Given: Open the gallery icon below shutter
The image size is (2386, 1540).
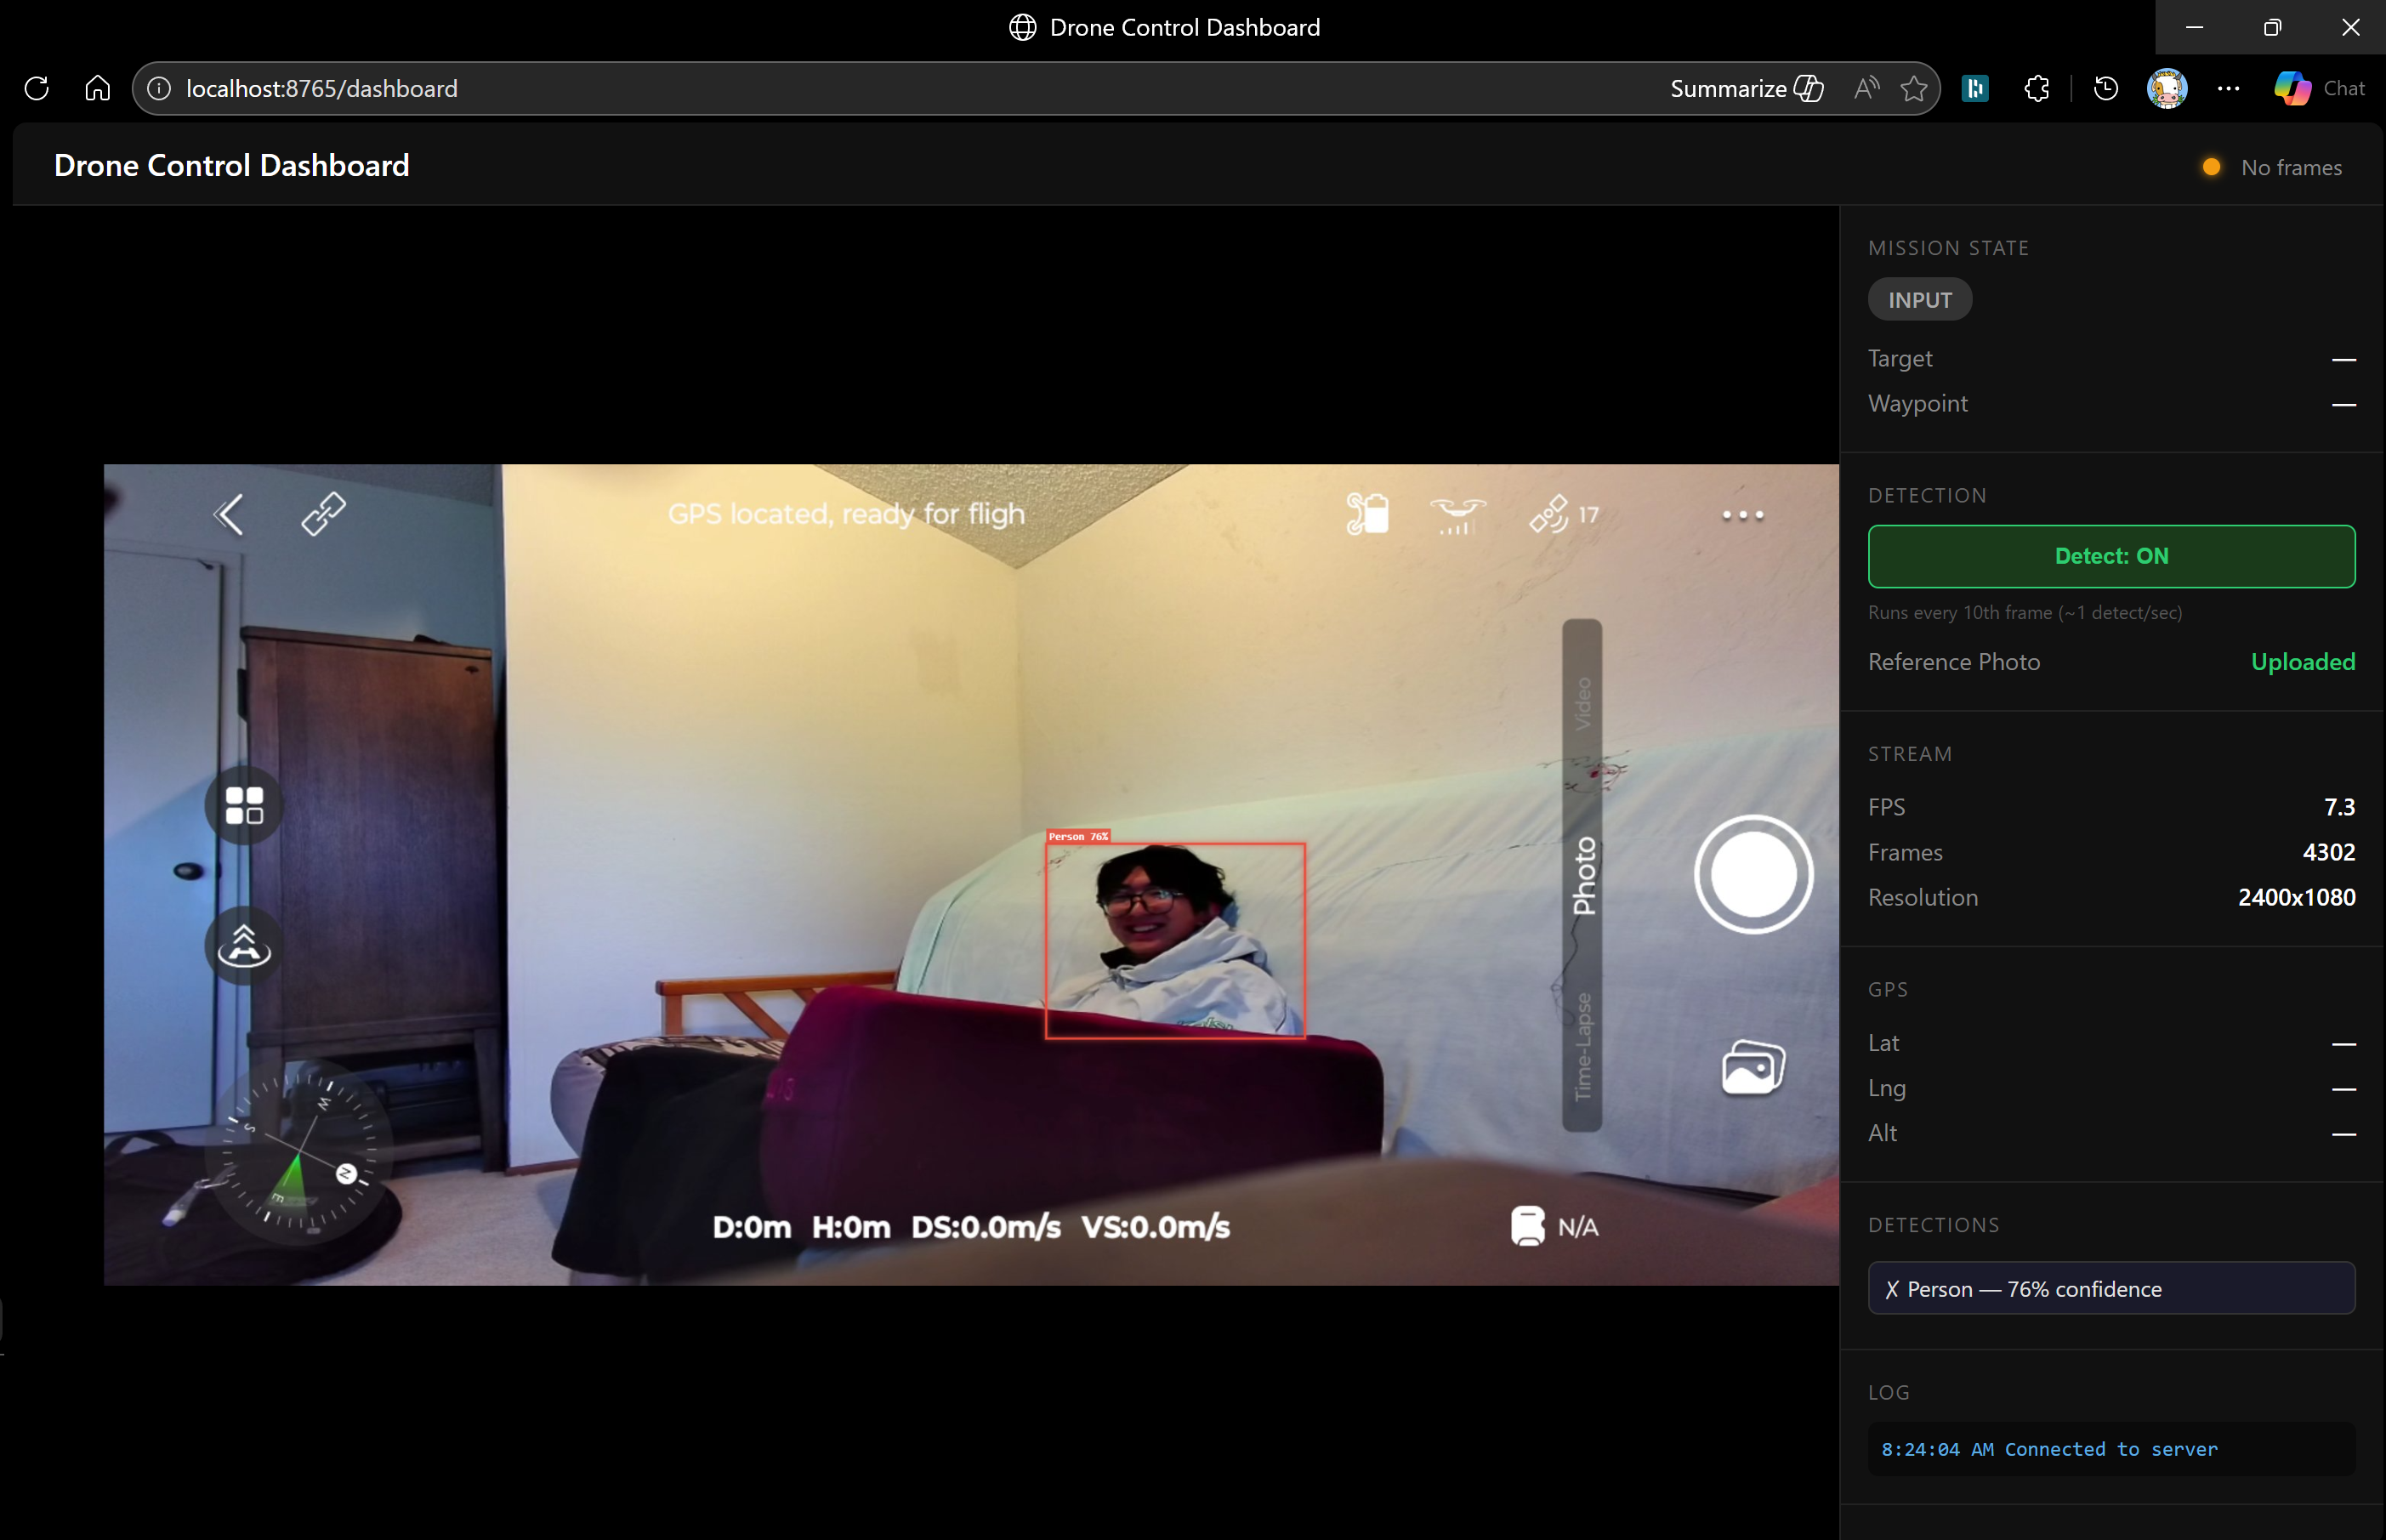Looking at the screenshot, I should [1752, 1068].
